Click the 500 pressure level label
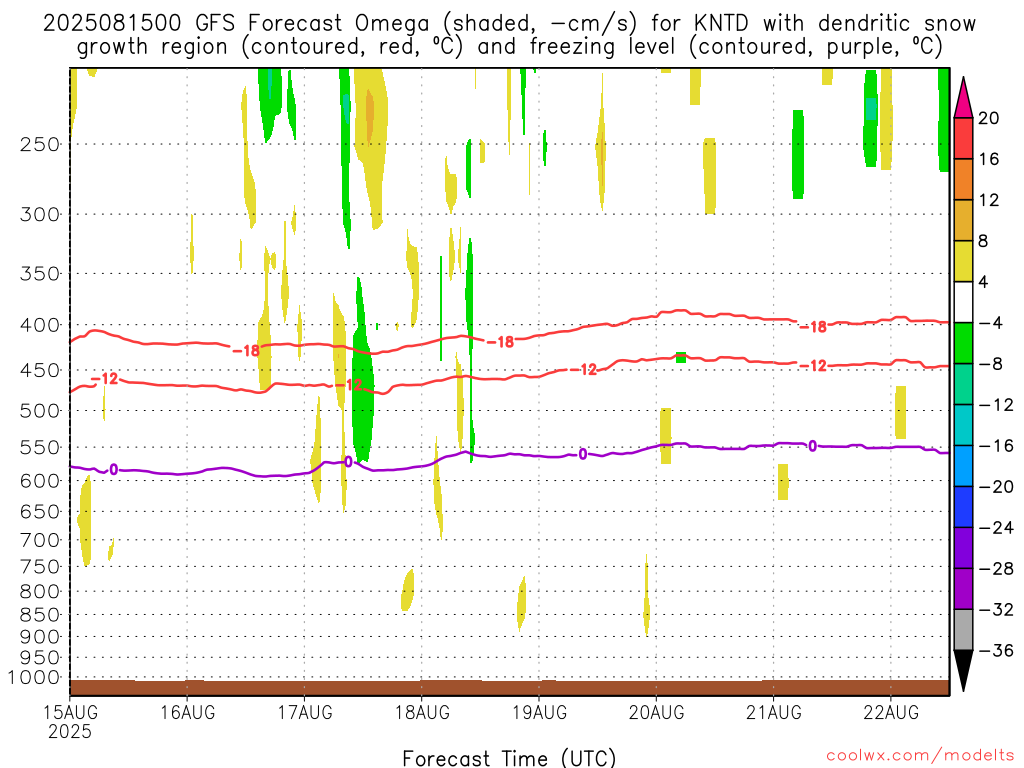 point(40,411)
